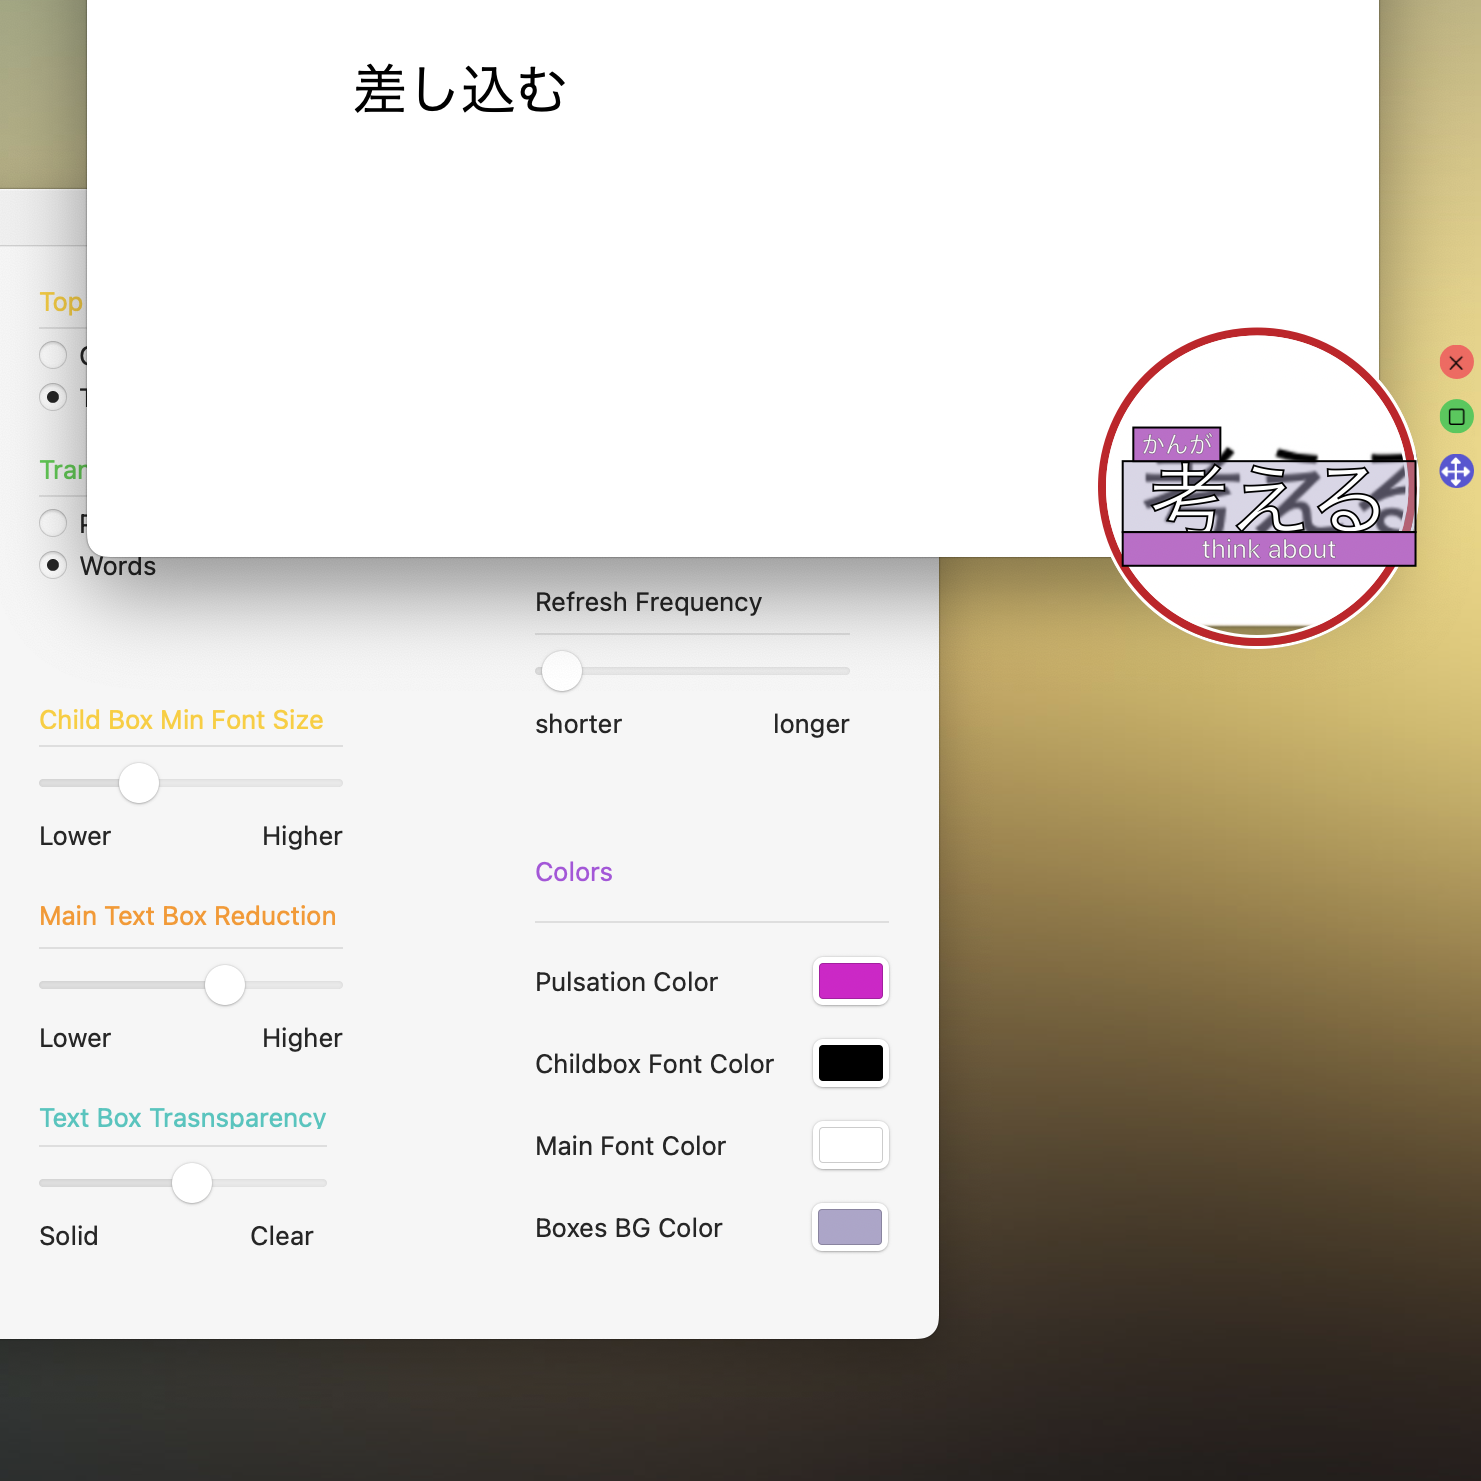The width and height of the screenshot is (1481, 1481).
Task: Click the 考える main text box in the lens
Action: [x=1268, y=497]
